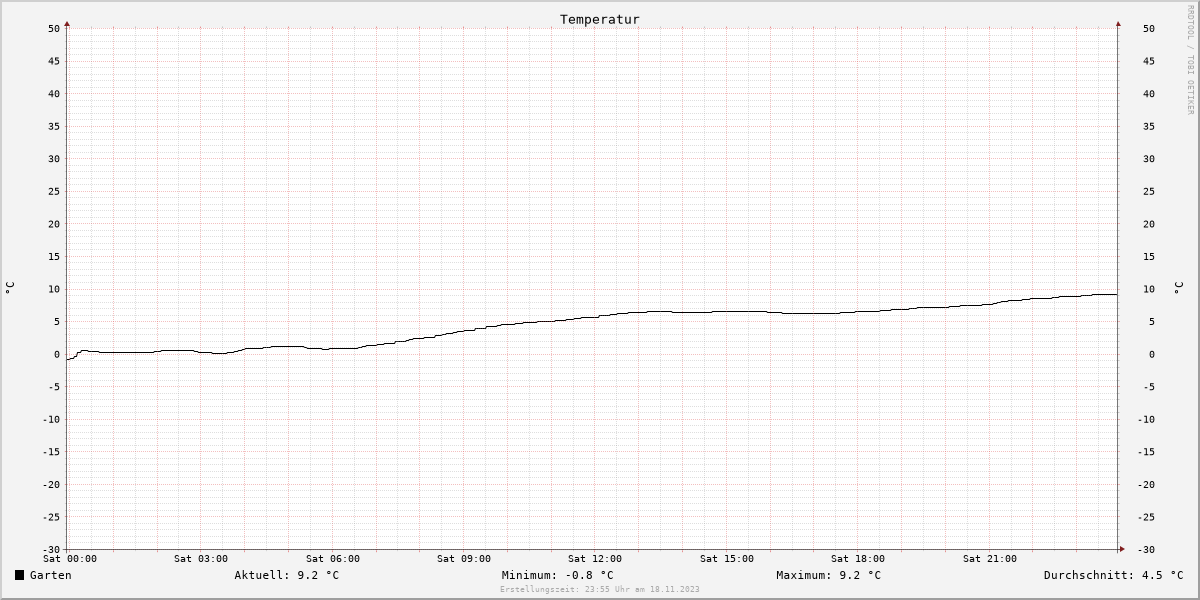Screen dimensions: 1200x600
Task: Click the "Sat 21:00" time axis label
Action: point(990,559)
